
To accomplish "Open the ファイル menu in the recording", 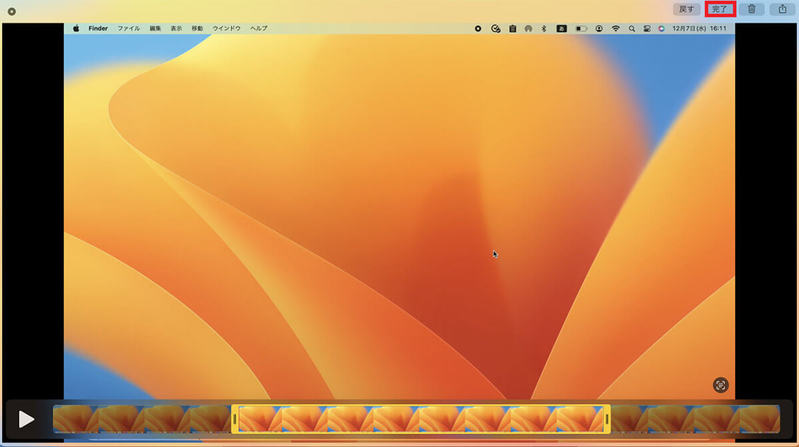I will (x=128, y=29).
